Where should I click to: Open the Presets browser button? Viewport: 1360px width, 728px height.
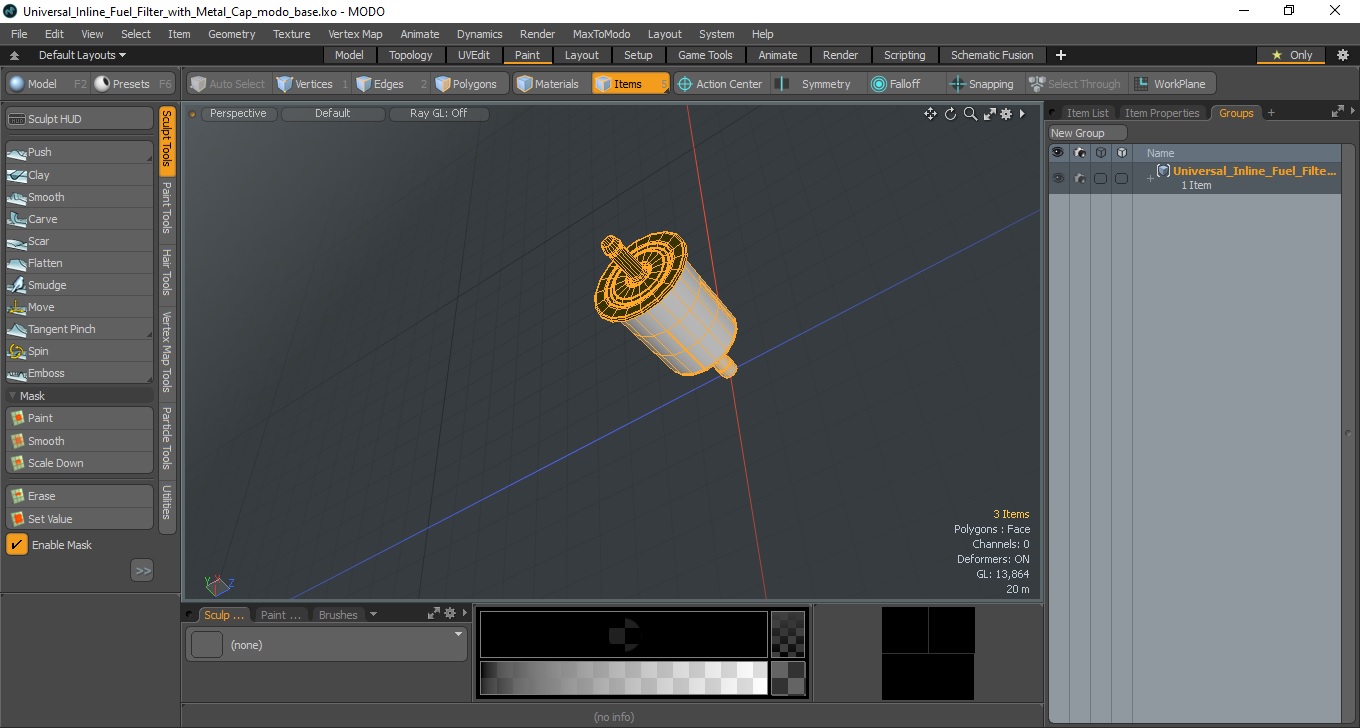(133, 84)
